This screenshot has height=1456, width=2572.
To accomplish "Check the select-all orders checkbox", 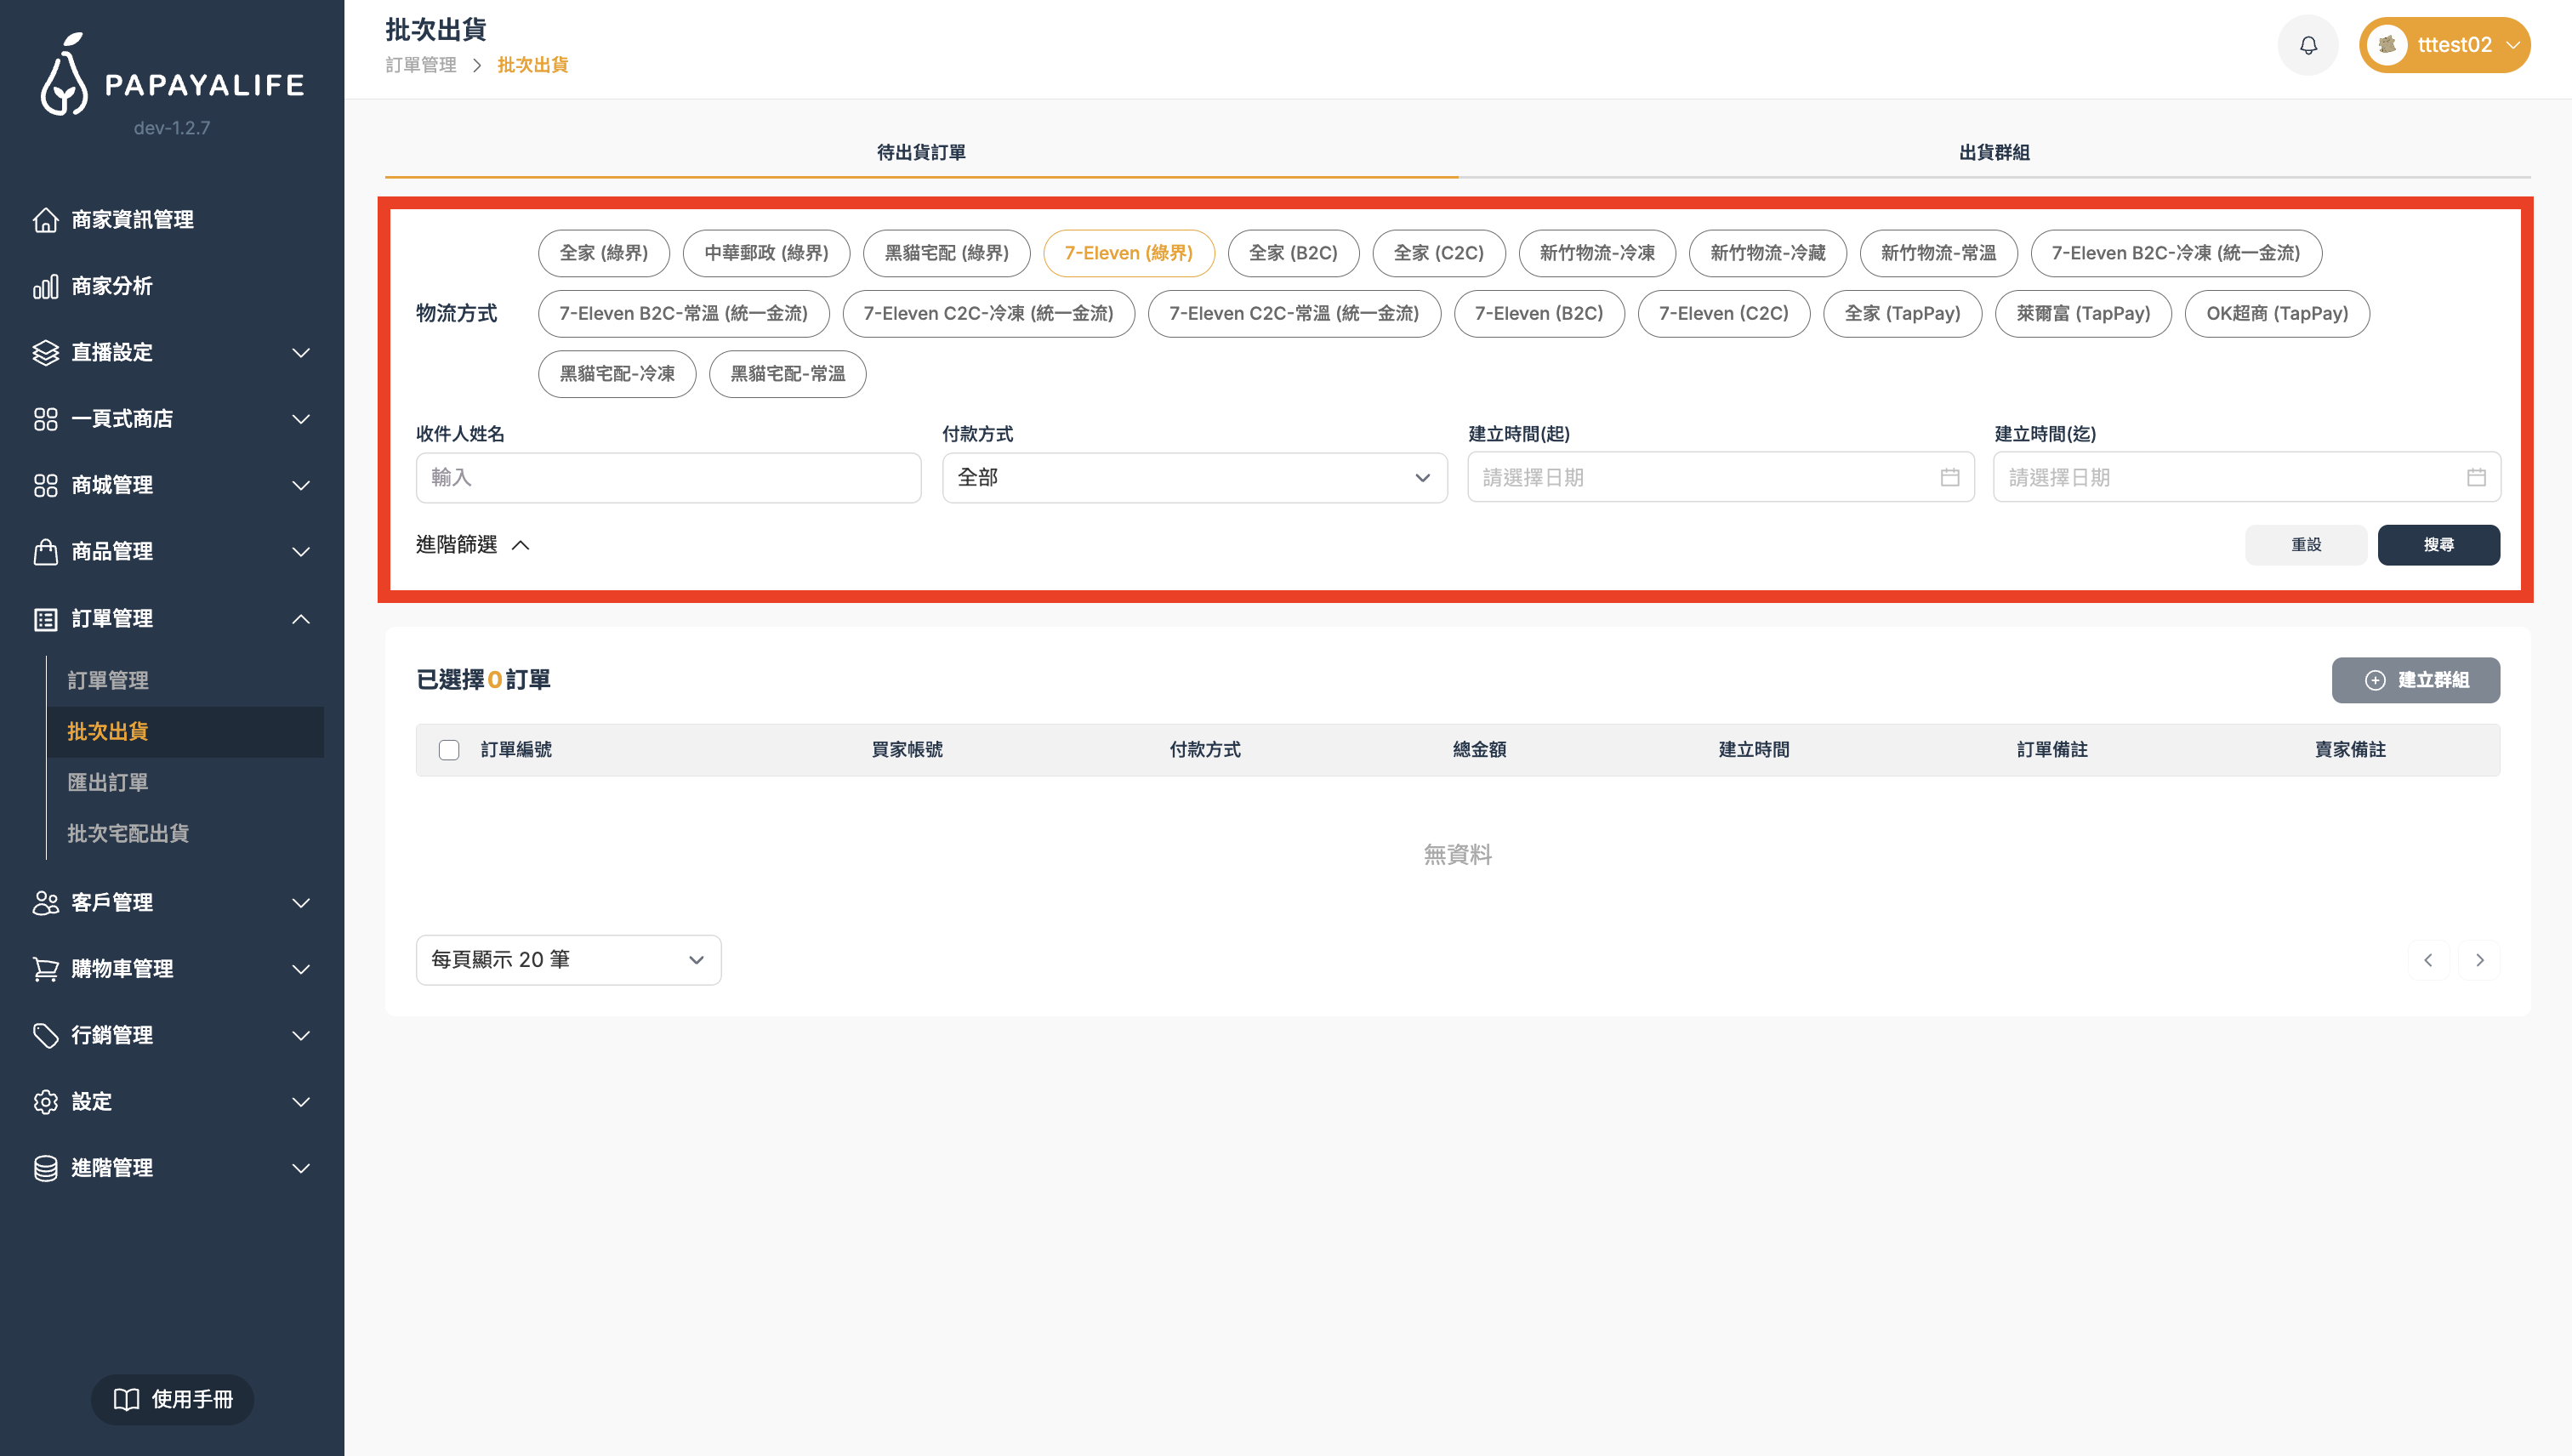I will pos(449,750).
